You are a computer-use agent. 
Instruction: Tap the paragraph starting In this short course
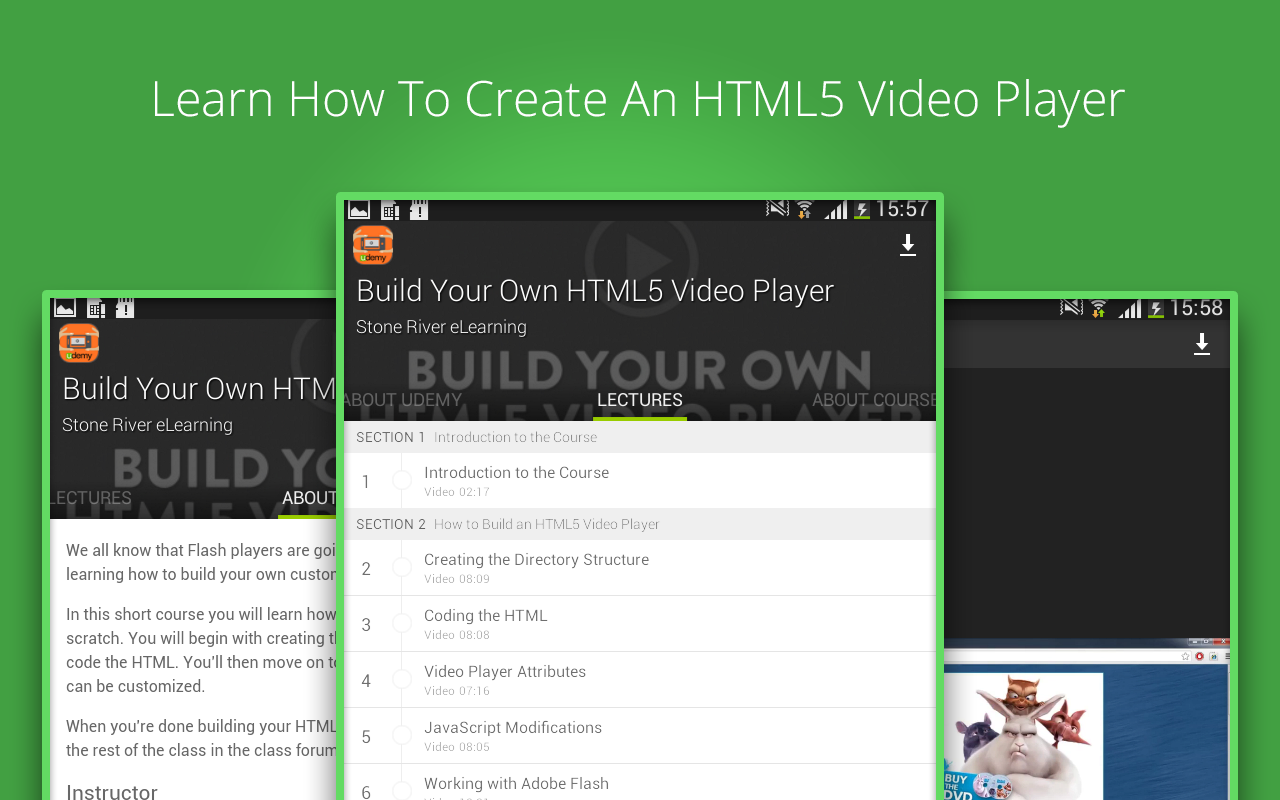coord(201,650)
